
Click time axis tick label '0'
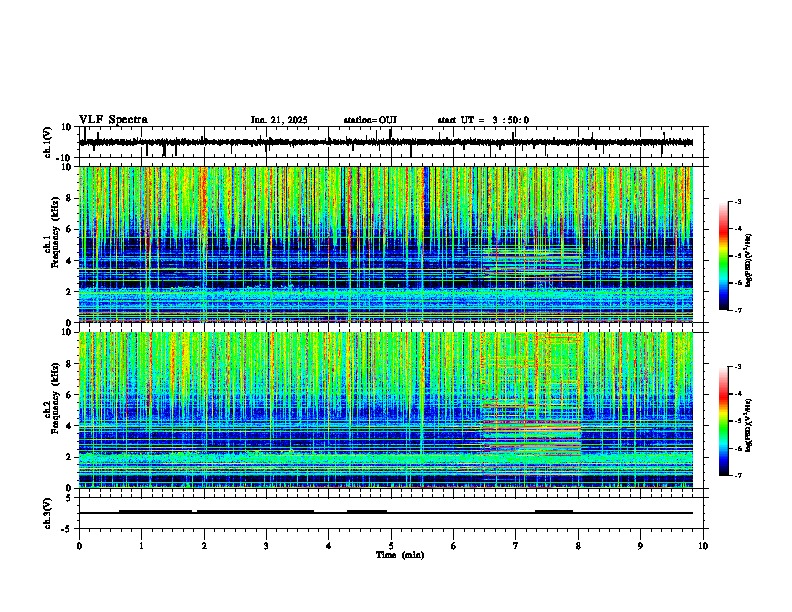79,546
